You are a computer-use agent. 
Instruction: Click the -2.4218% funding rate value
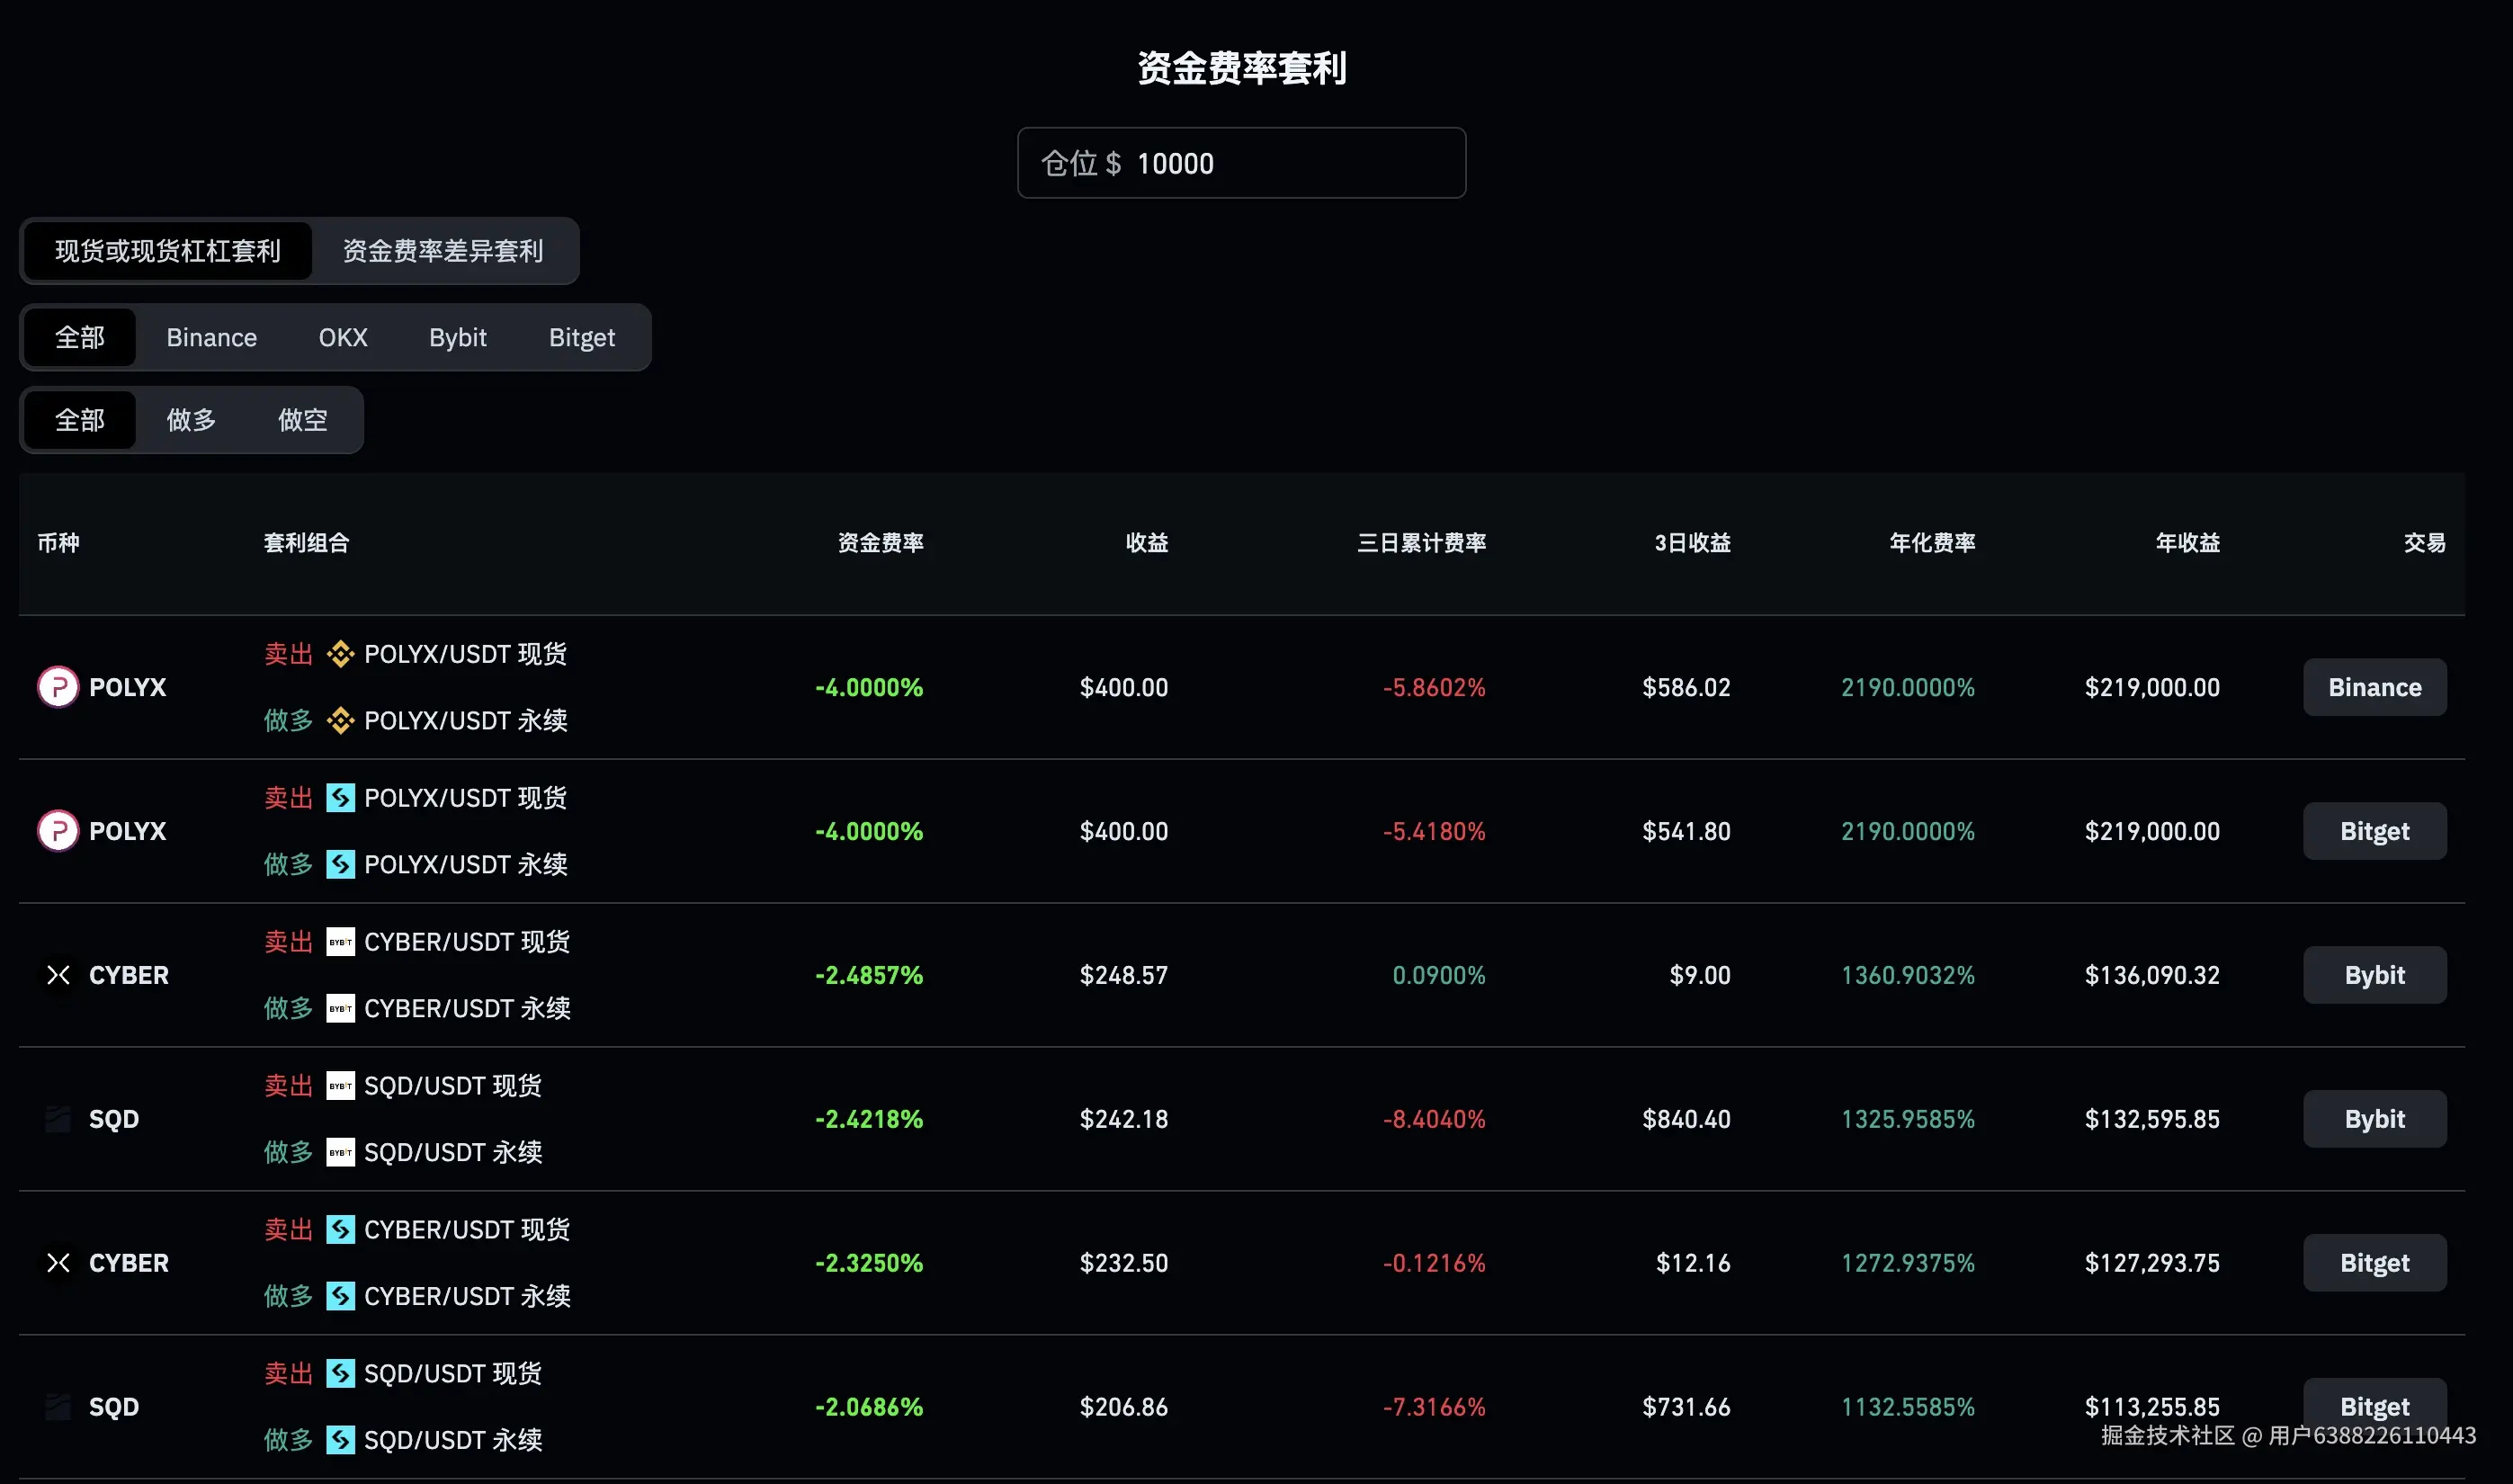coord(869,1119)
